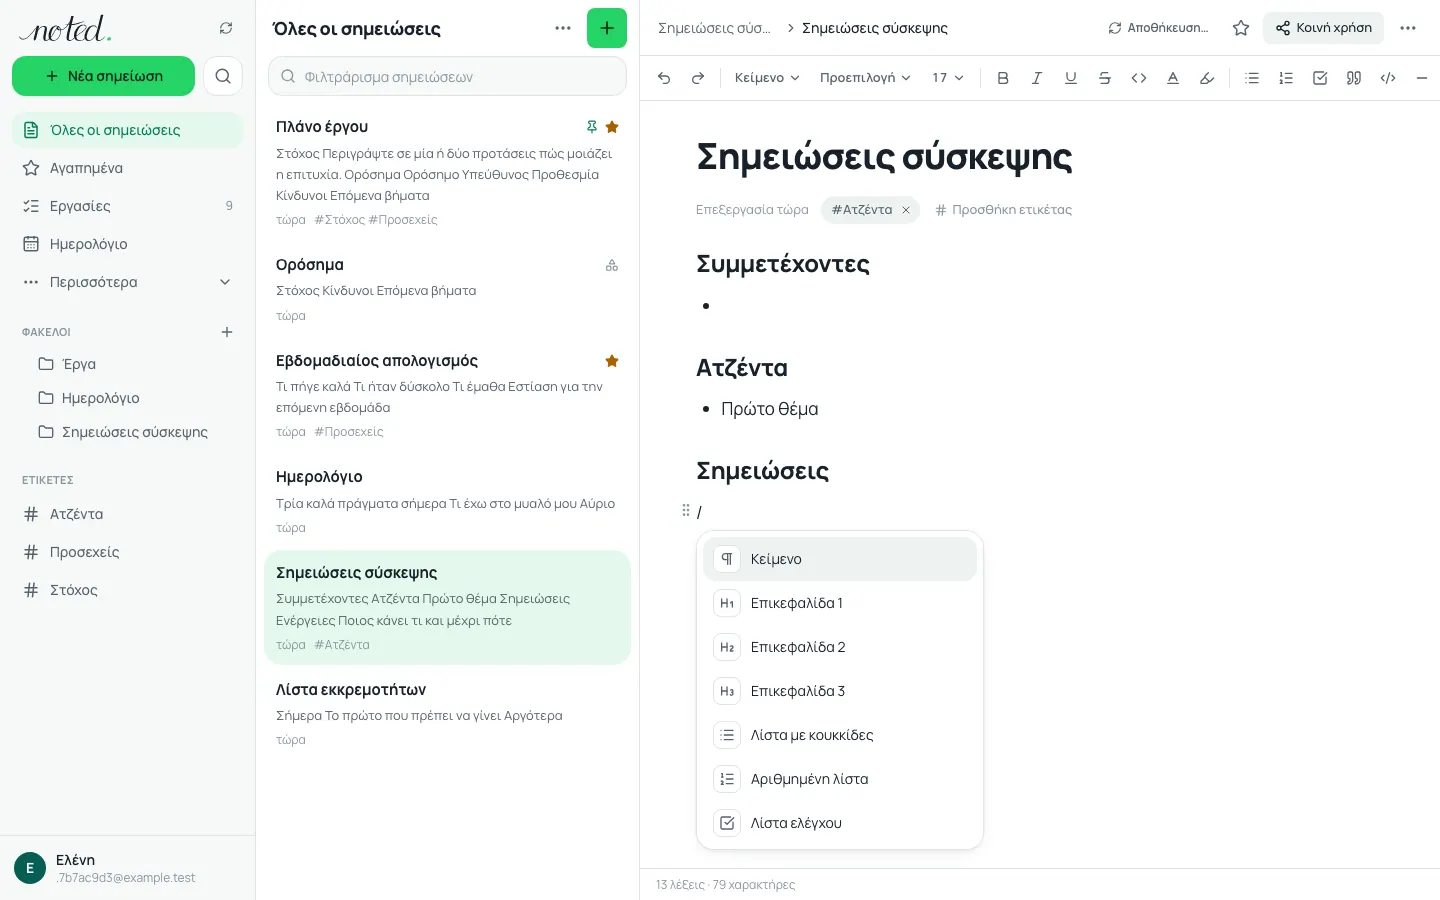Open the Λίστα εκκρεμοτήτων note
This screenshot has width=1440, height=900.
[447, 714]
